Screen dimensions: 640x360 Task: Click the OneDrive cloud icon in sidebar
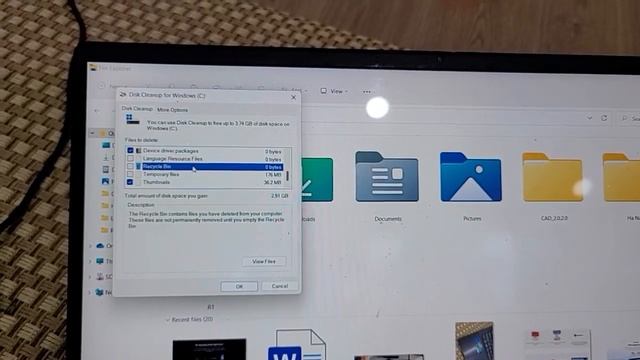tap(100, 246)
